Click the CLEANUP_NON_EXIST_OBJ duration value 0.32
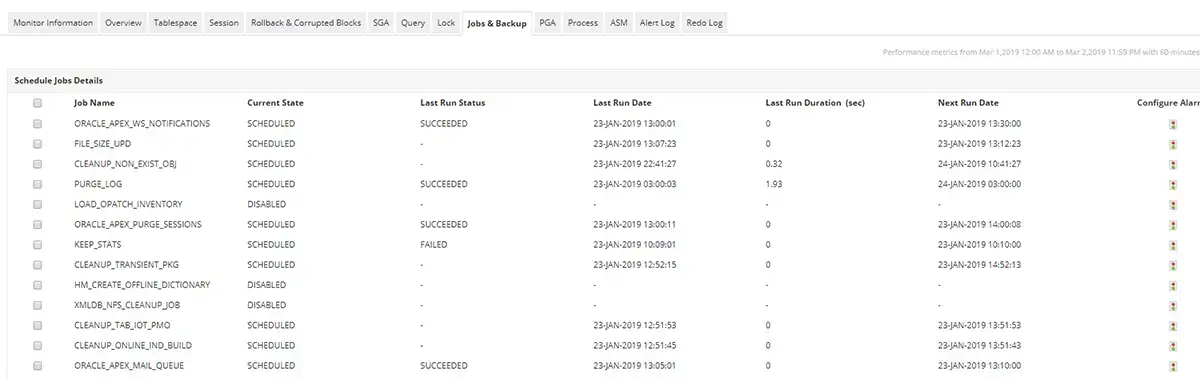 [774, 164]
